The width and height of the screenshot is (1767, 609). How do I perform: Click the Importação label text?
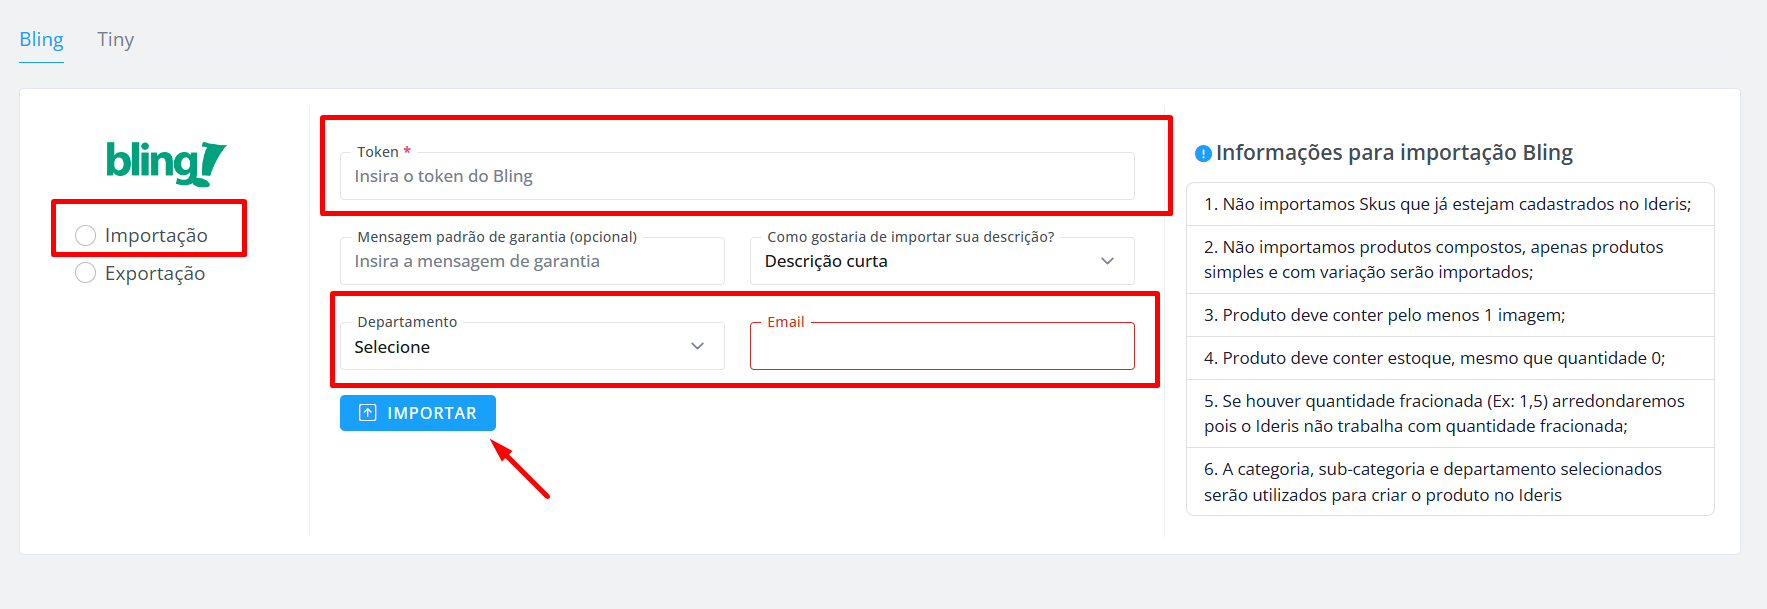(156, 235)
